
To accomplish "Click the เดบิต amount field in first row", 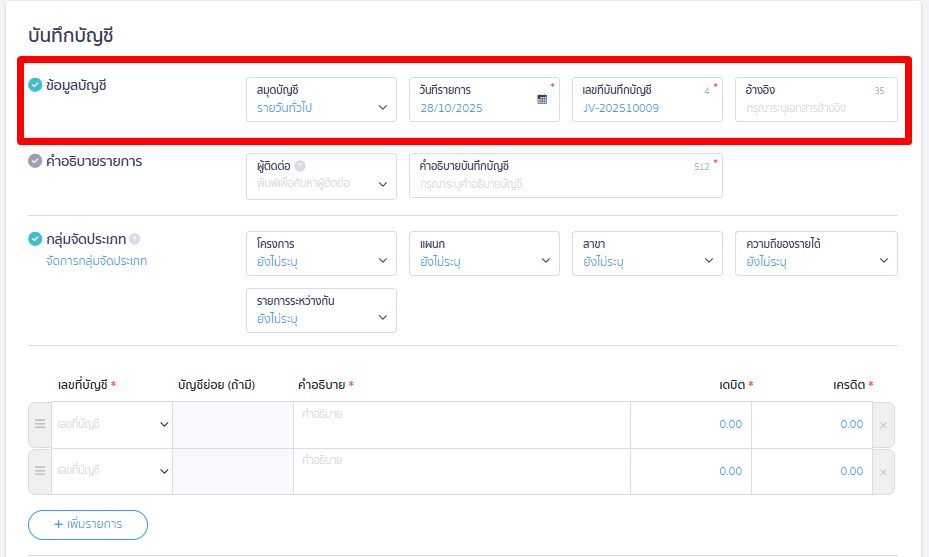I will [x=691, y=424].
